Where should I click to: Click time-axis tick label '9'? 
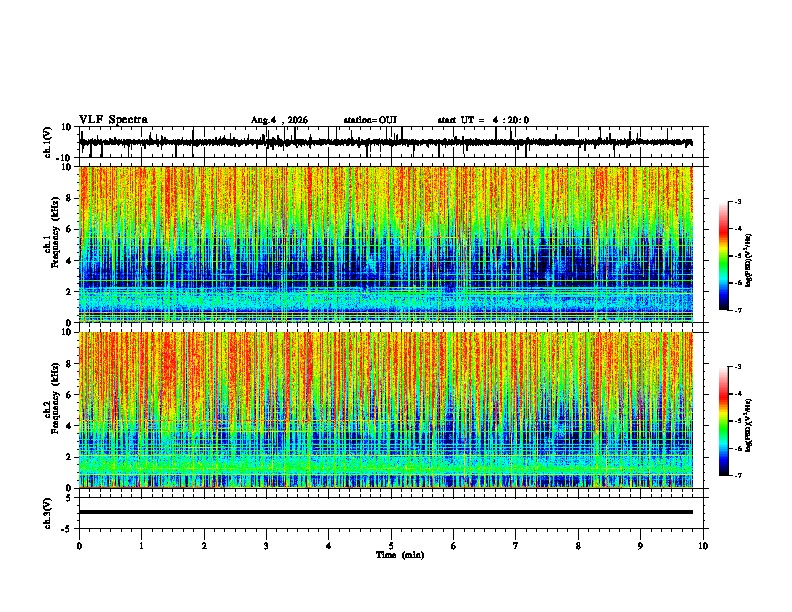click(x=640, y=546)
